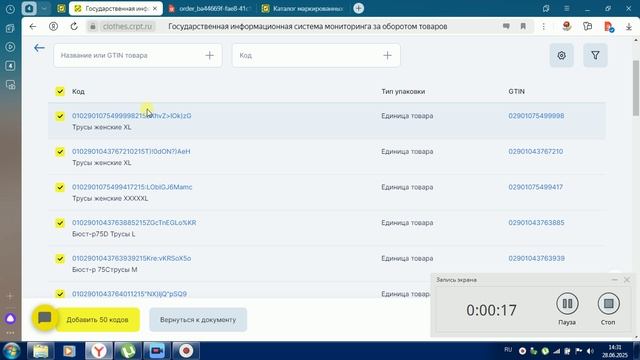The height and width of the screenshot is (360, 640).
Task: Uncheck the row with GTIN 02901075499998
Action: point(60,116)
